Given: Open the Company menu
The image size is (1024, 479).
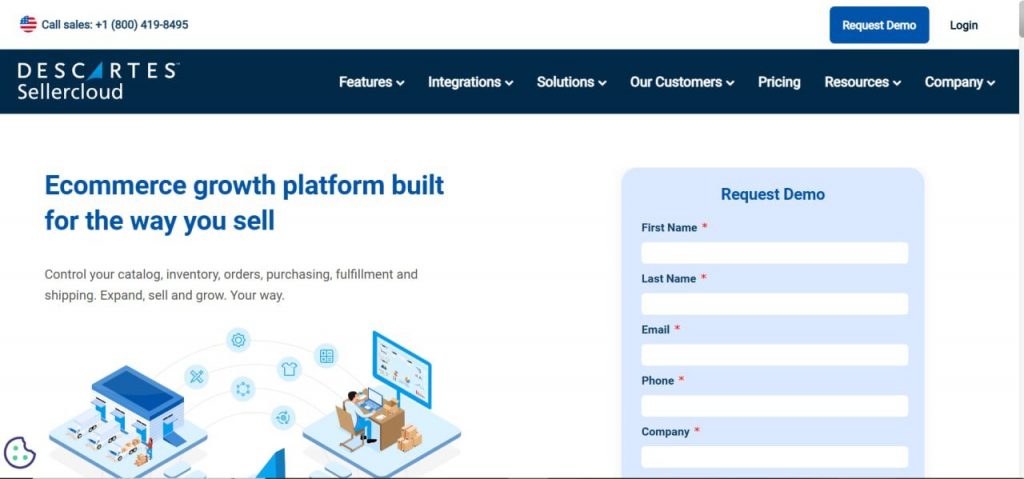Looking at the screenshot, I should 959,82.
